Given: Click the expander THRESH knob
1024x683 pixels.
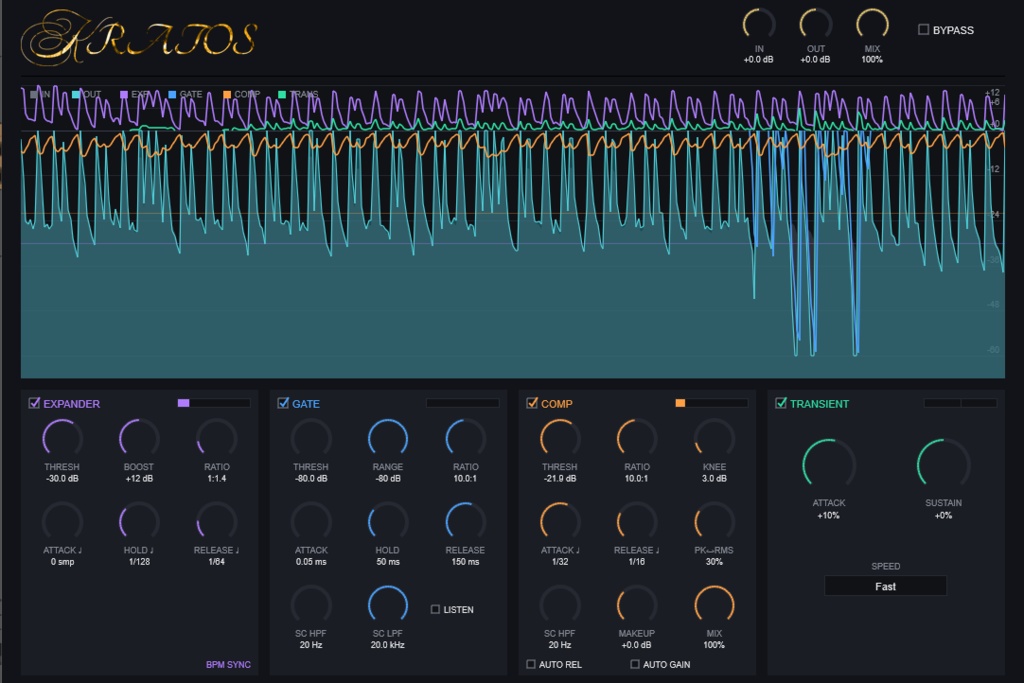Looking at the screenshot, I should pyautogui.click(x=62, y=438).
